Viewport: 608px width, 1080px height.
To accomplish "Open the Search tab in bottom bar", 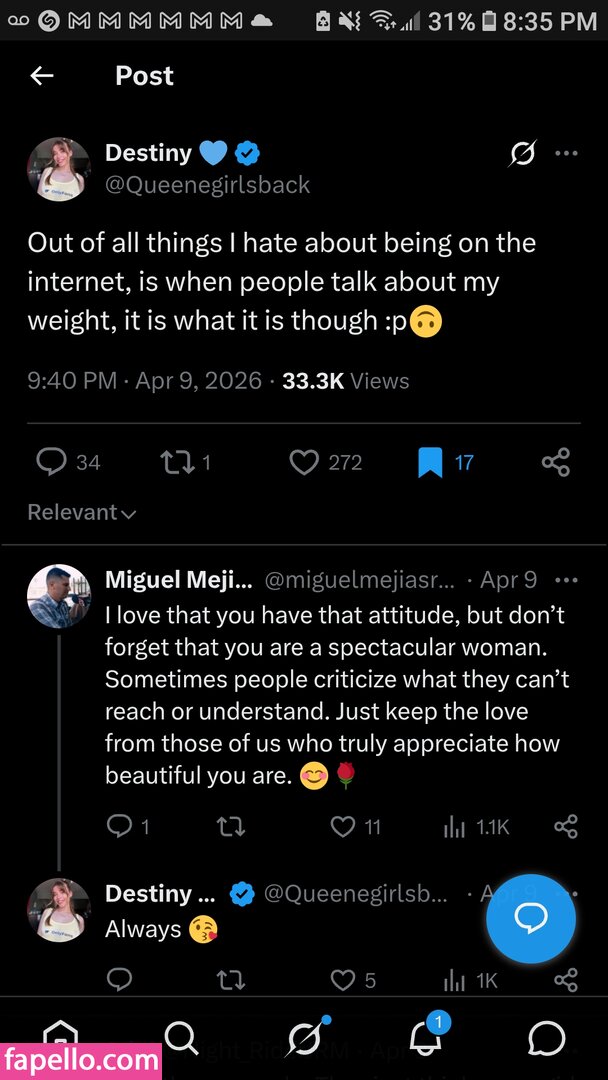I will tap(181, 1038).
